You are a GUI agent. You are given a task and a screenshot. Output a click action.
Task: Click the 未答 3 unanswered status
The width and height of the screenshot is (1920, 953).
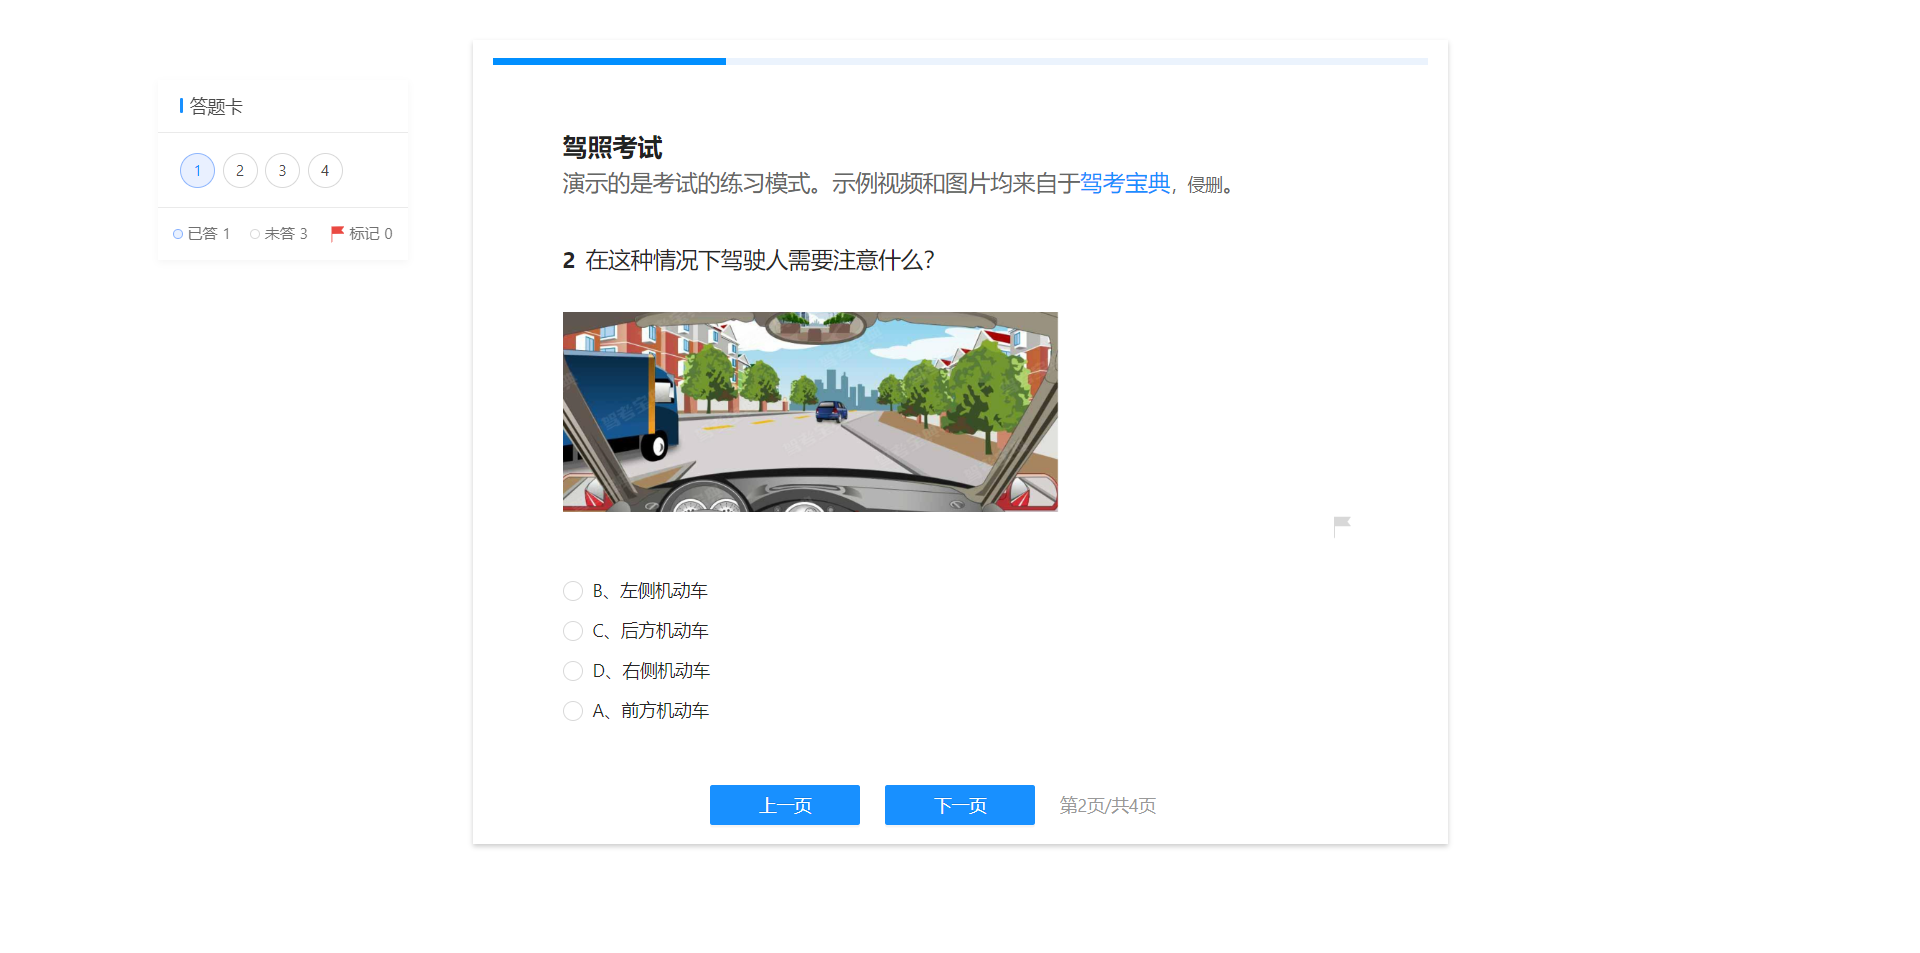click(279, 233)
